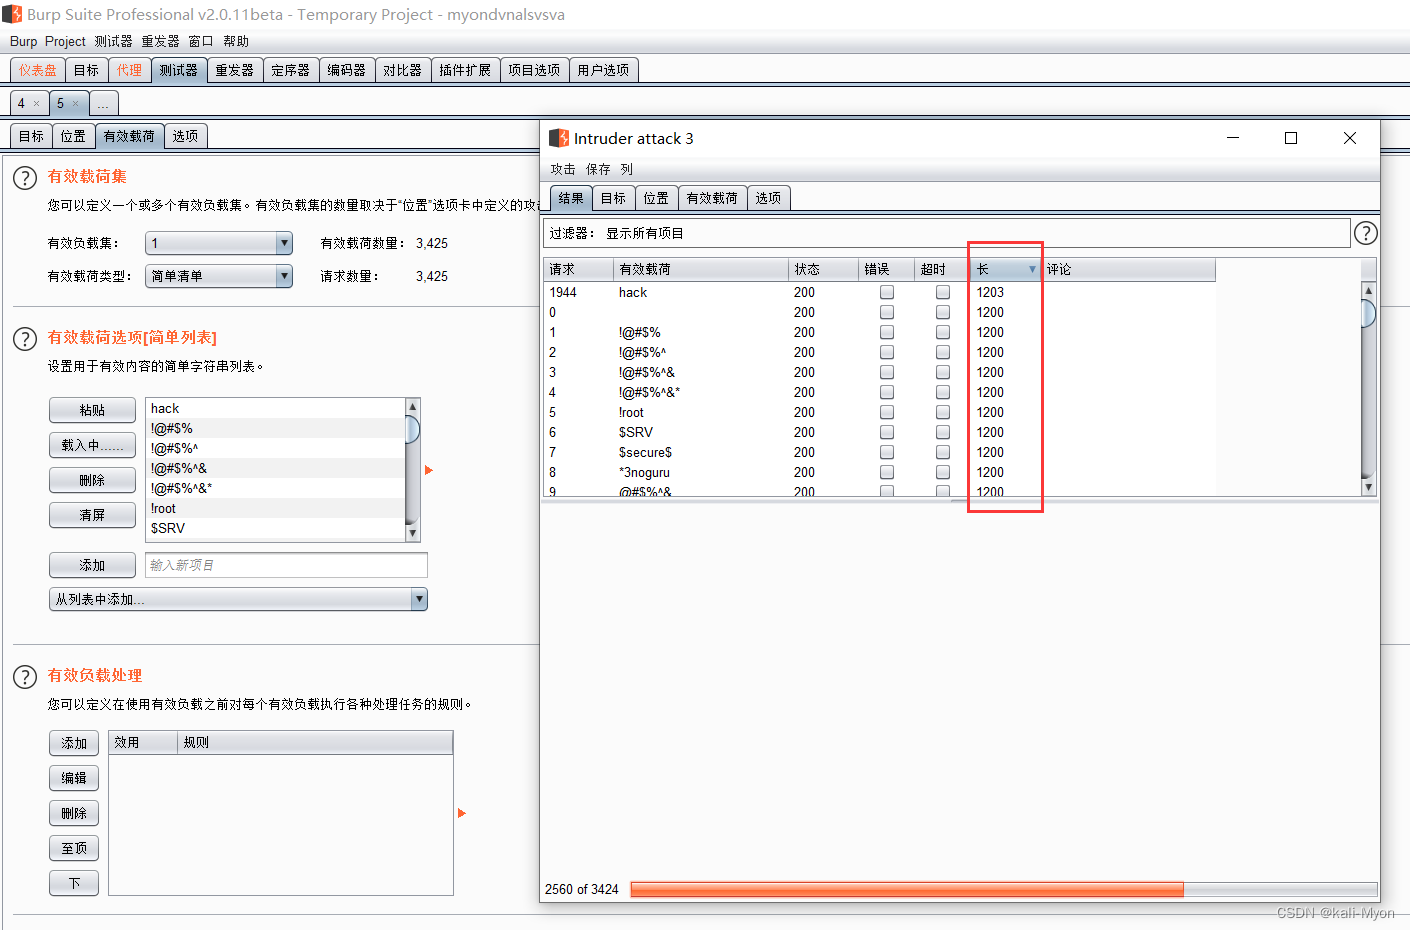
Task: Open the Burp menu
Action: pos(24,41)
